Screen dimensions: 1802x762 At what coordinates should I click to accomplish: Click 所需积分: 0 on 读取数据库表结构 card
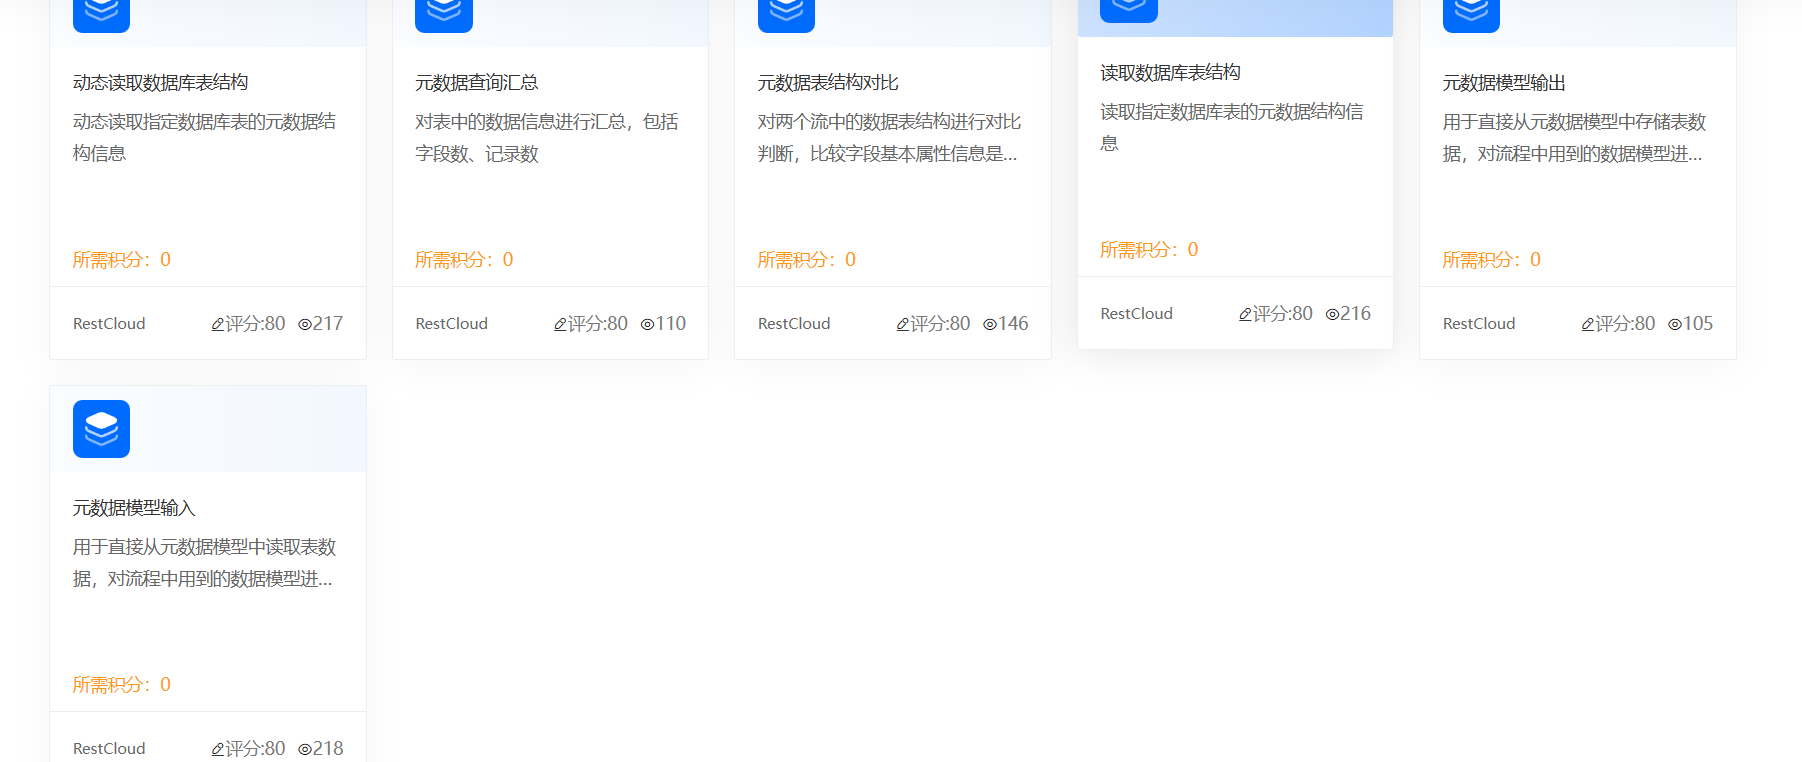pyautogui.click(x=1149, y=250)
